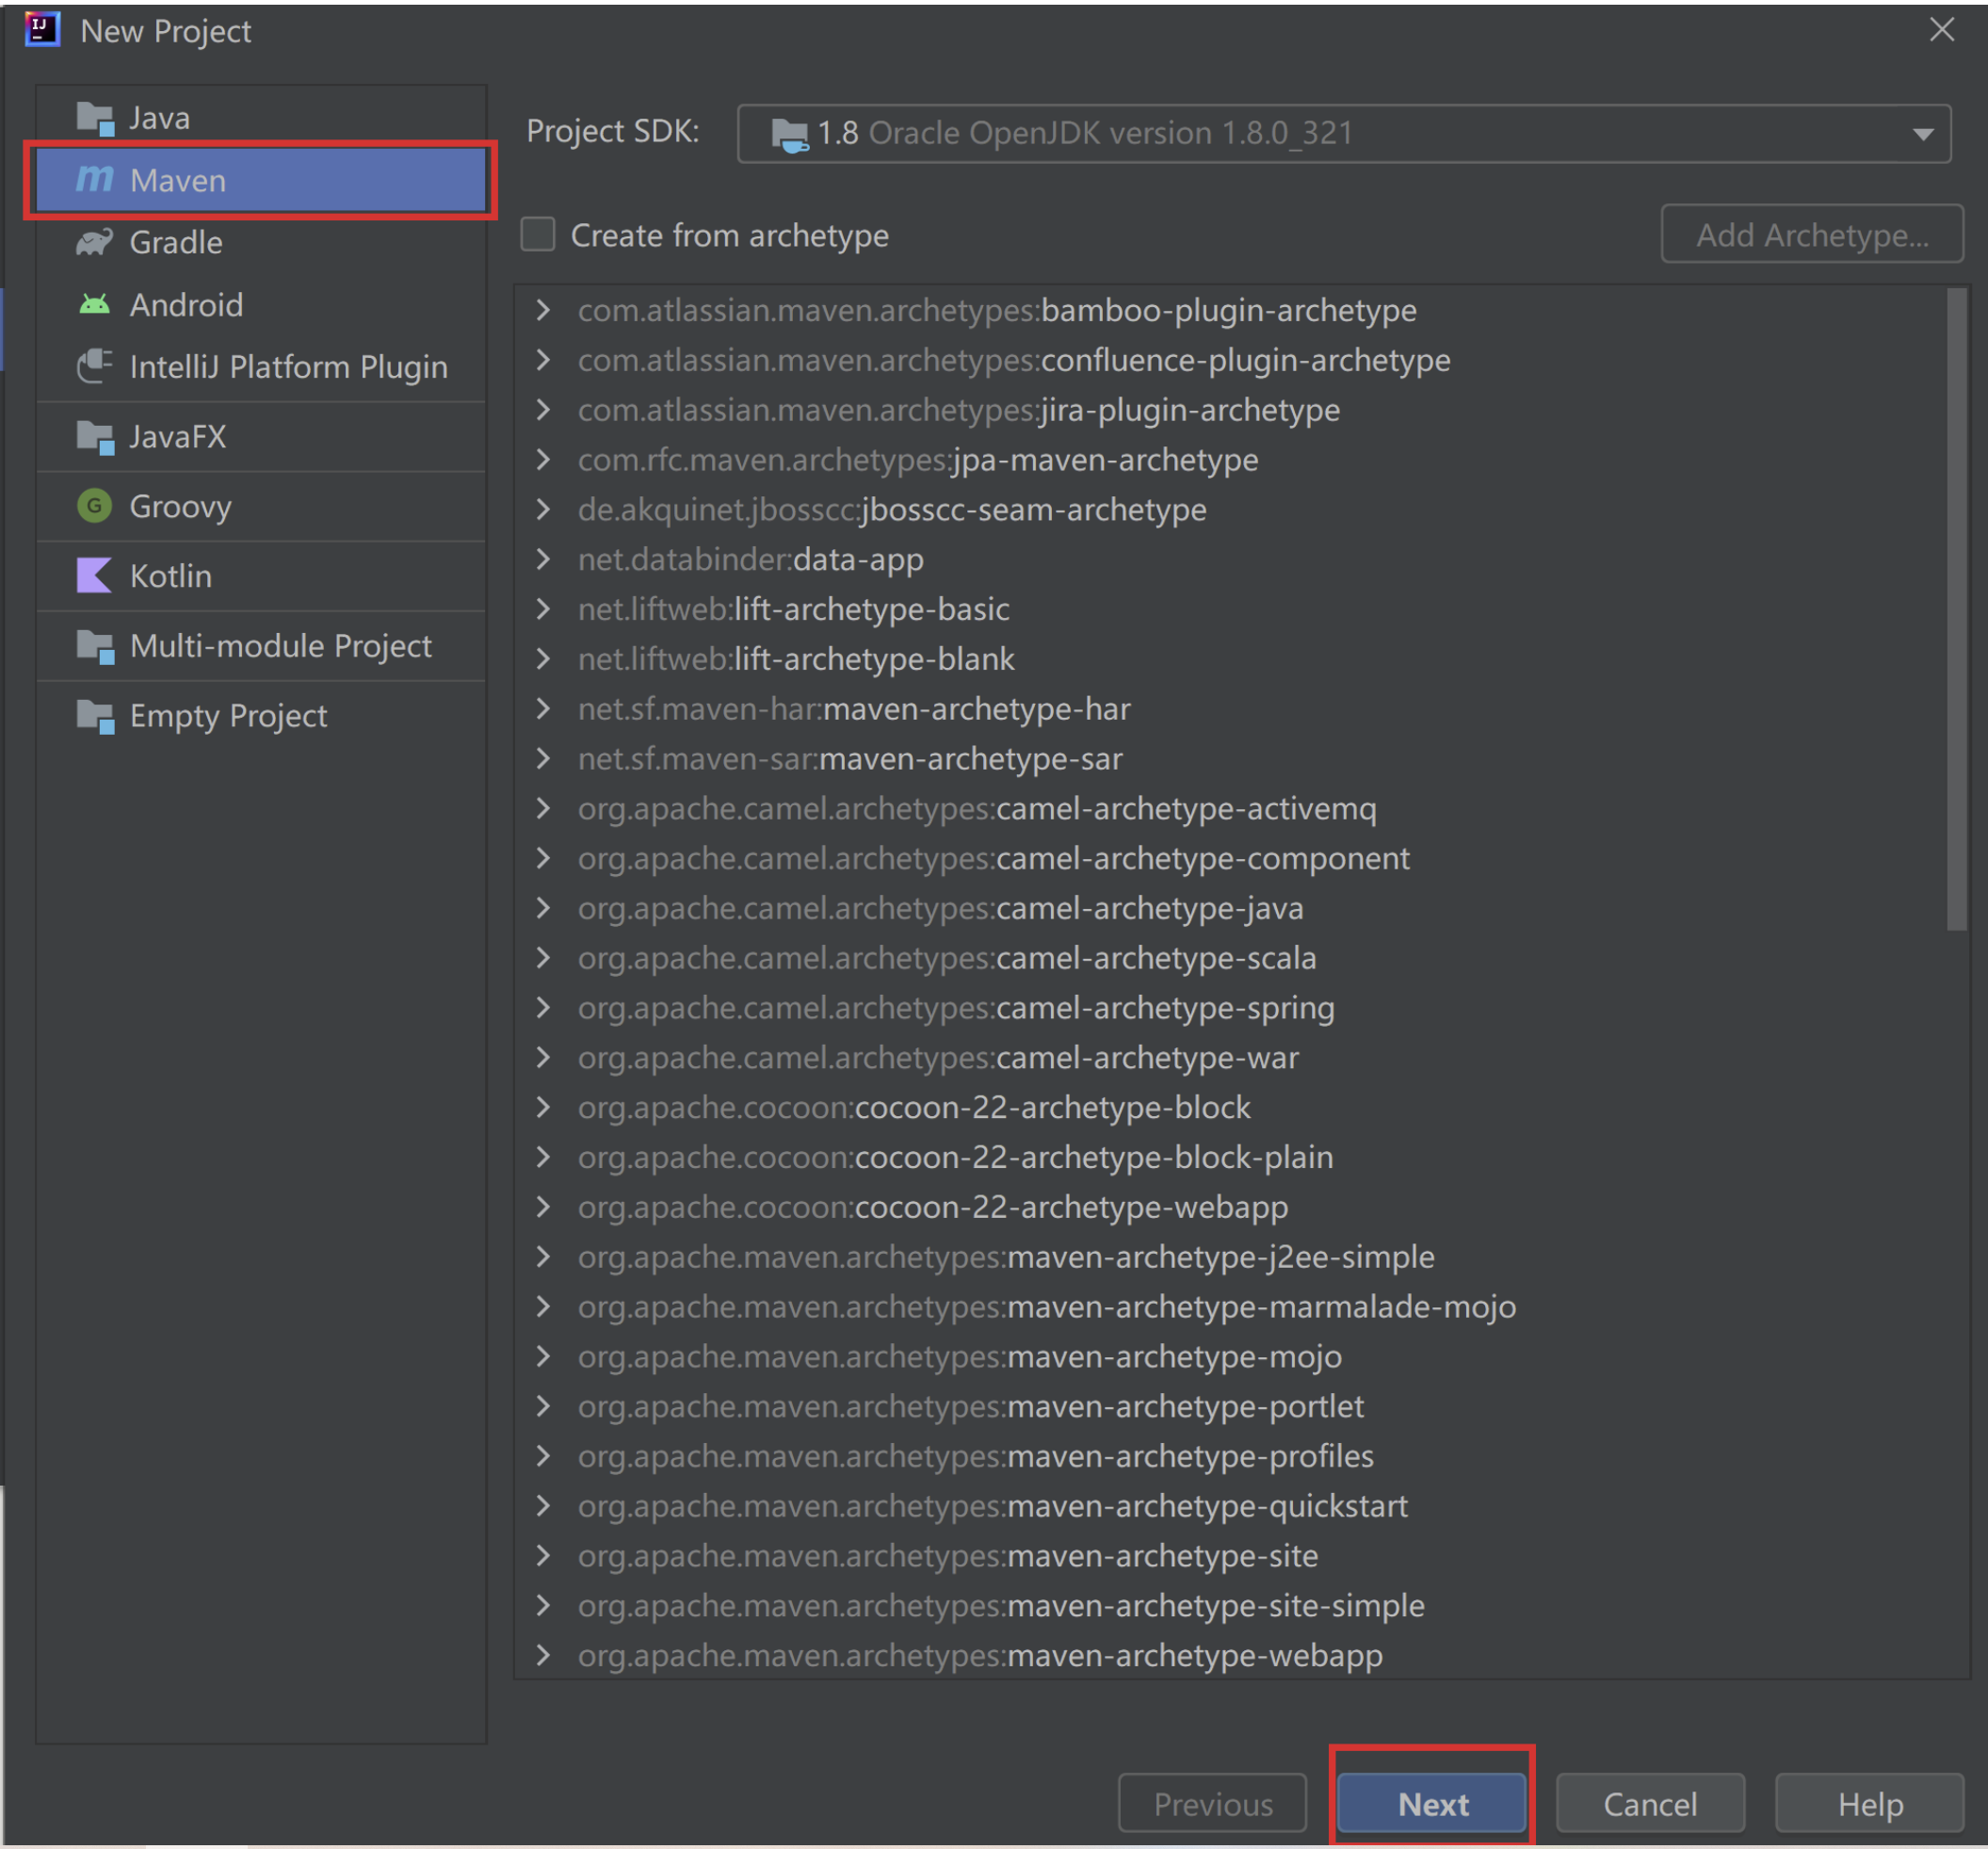Select Maven project type
Screen dimensions: 1988x1849
click(261, 180)
